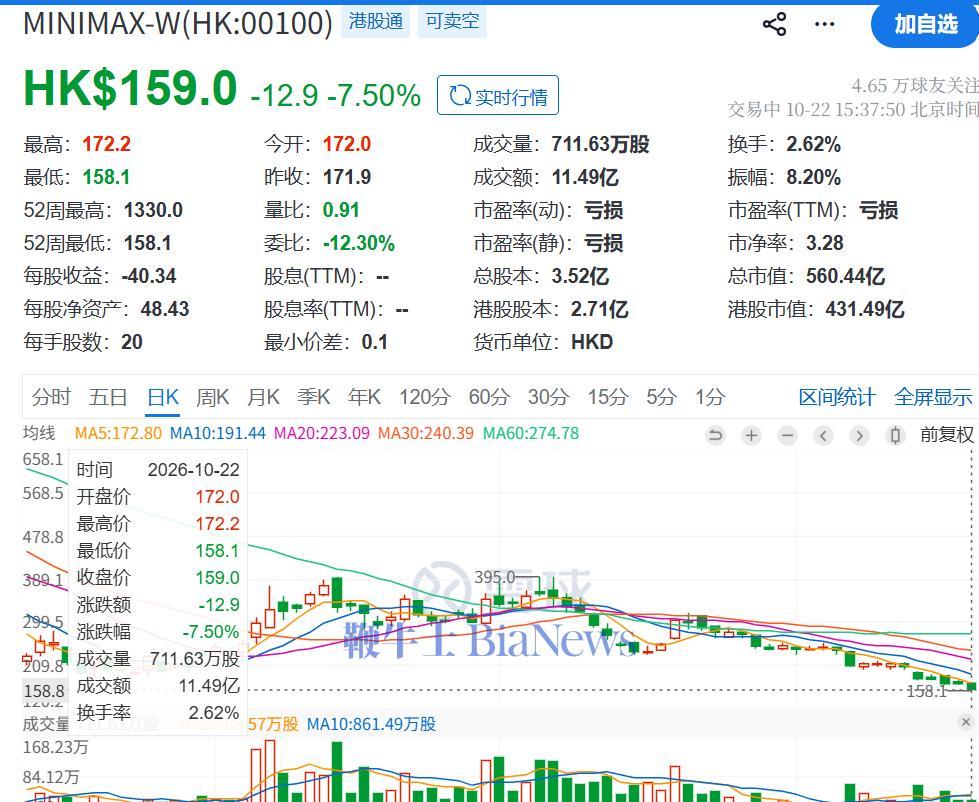Switch to 1分 chart tab

[710, 397]
